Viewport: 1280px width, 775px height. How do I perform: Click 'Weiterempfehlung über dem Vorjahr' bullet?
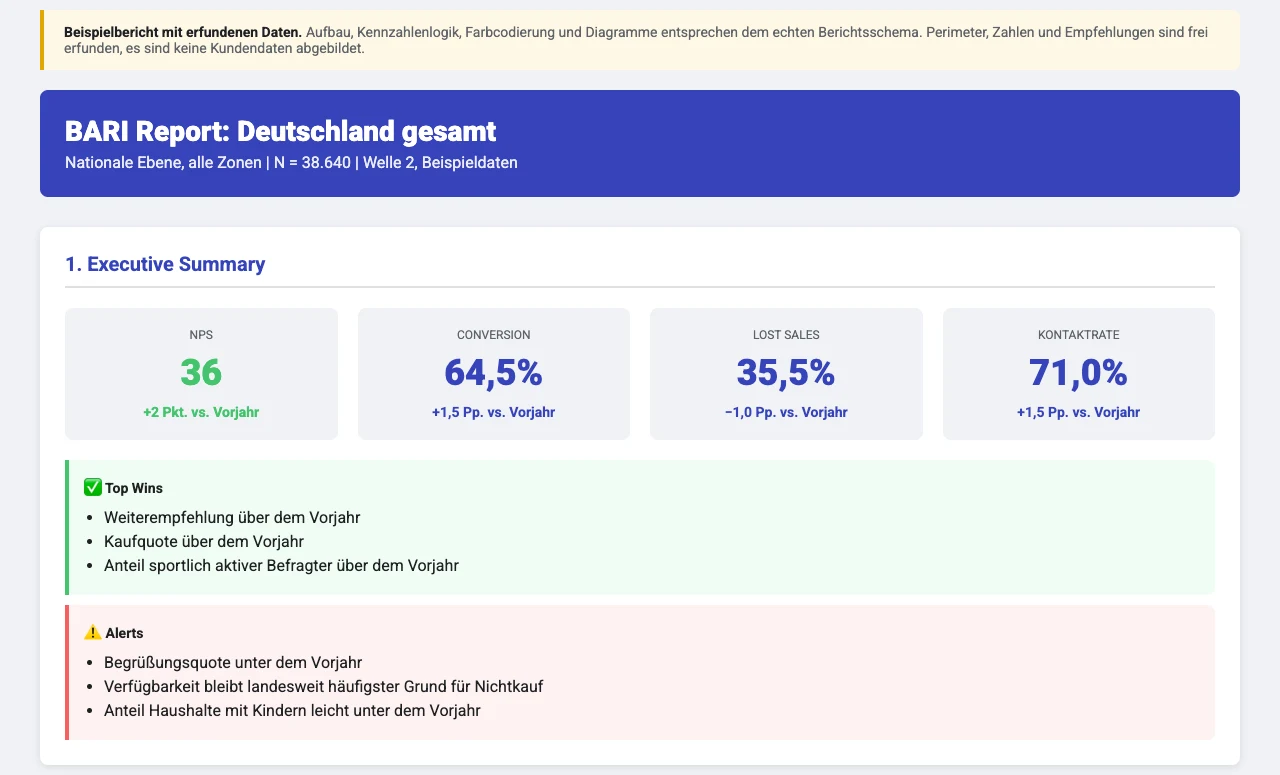click(232, 517)
